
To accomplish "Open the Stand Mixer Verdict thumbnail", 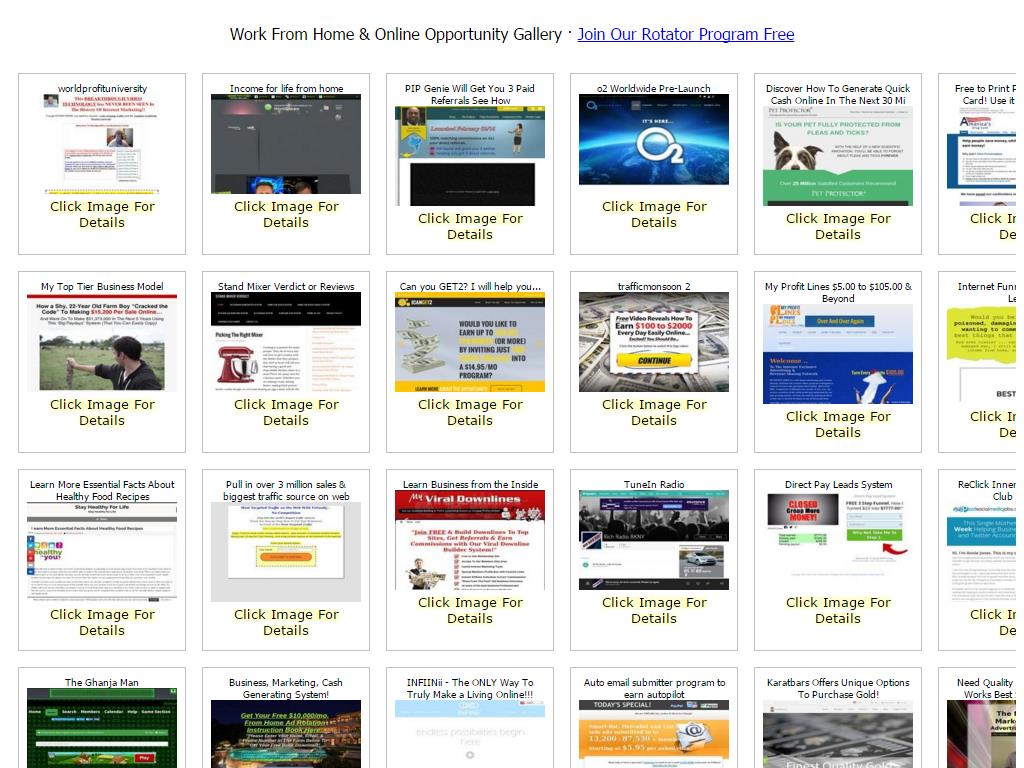I will point(286,342).
